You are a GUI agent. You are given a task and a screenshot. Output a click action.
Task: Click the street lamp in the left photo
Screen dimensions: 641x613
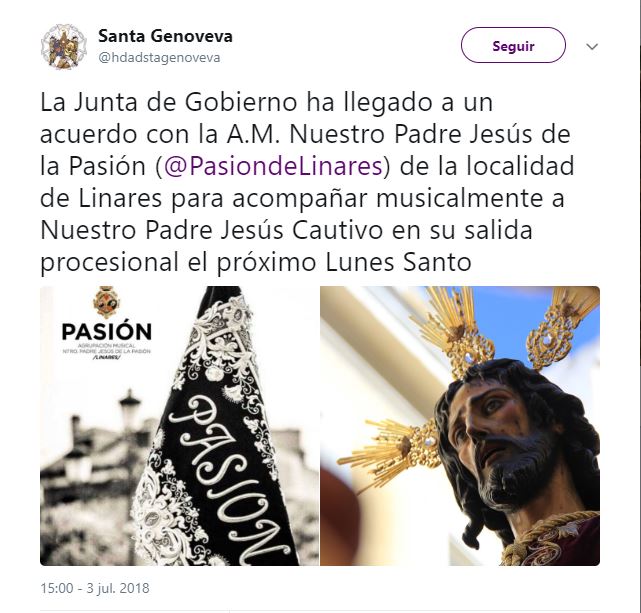[x=130, y=413]
